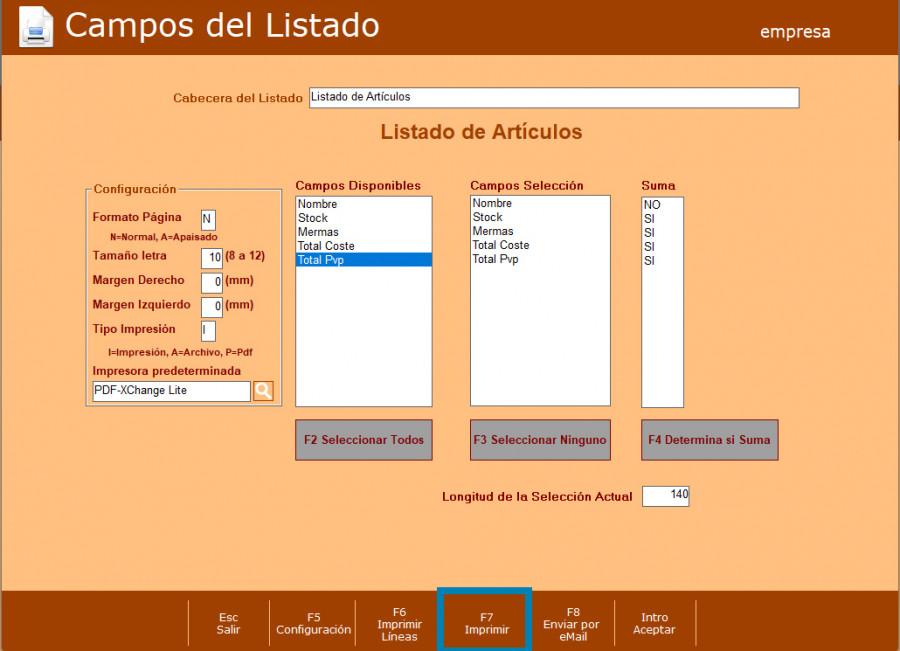Click the printer search magnifier icon
Viewport: 900px width, 651px height.
point(263,391)
